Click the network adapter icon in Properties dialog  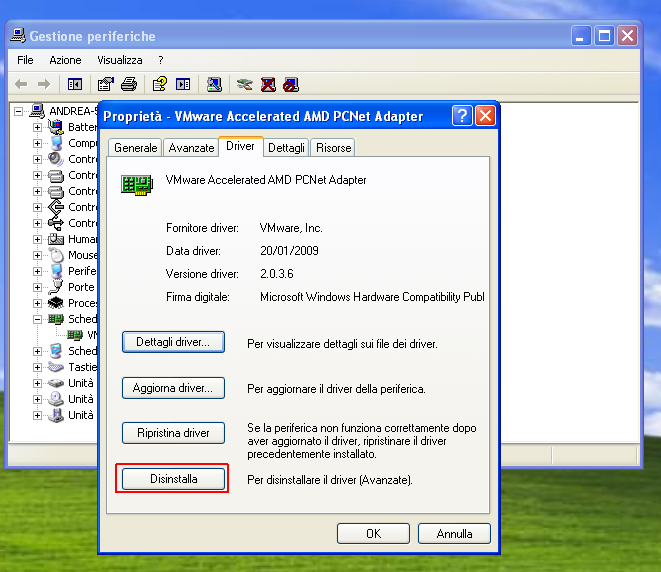(137, 185)
